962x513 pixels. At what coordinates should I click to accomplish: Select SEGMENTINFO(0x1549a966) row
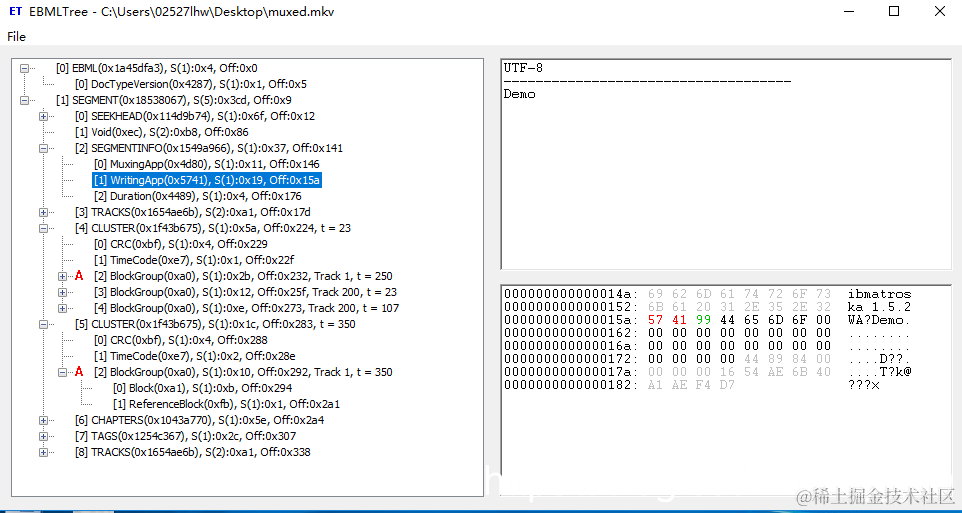click(209, 148)
